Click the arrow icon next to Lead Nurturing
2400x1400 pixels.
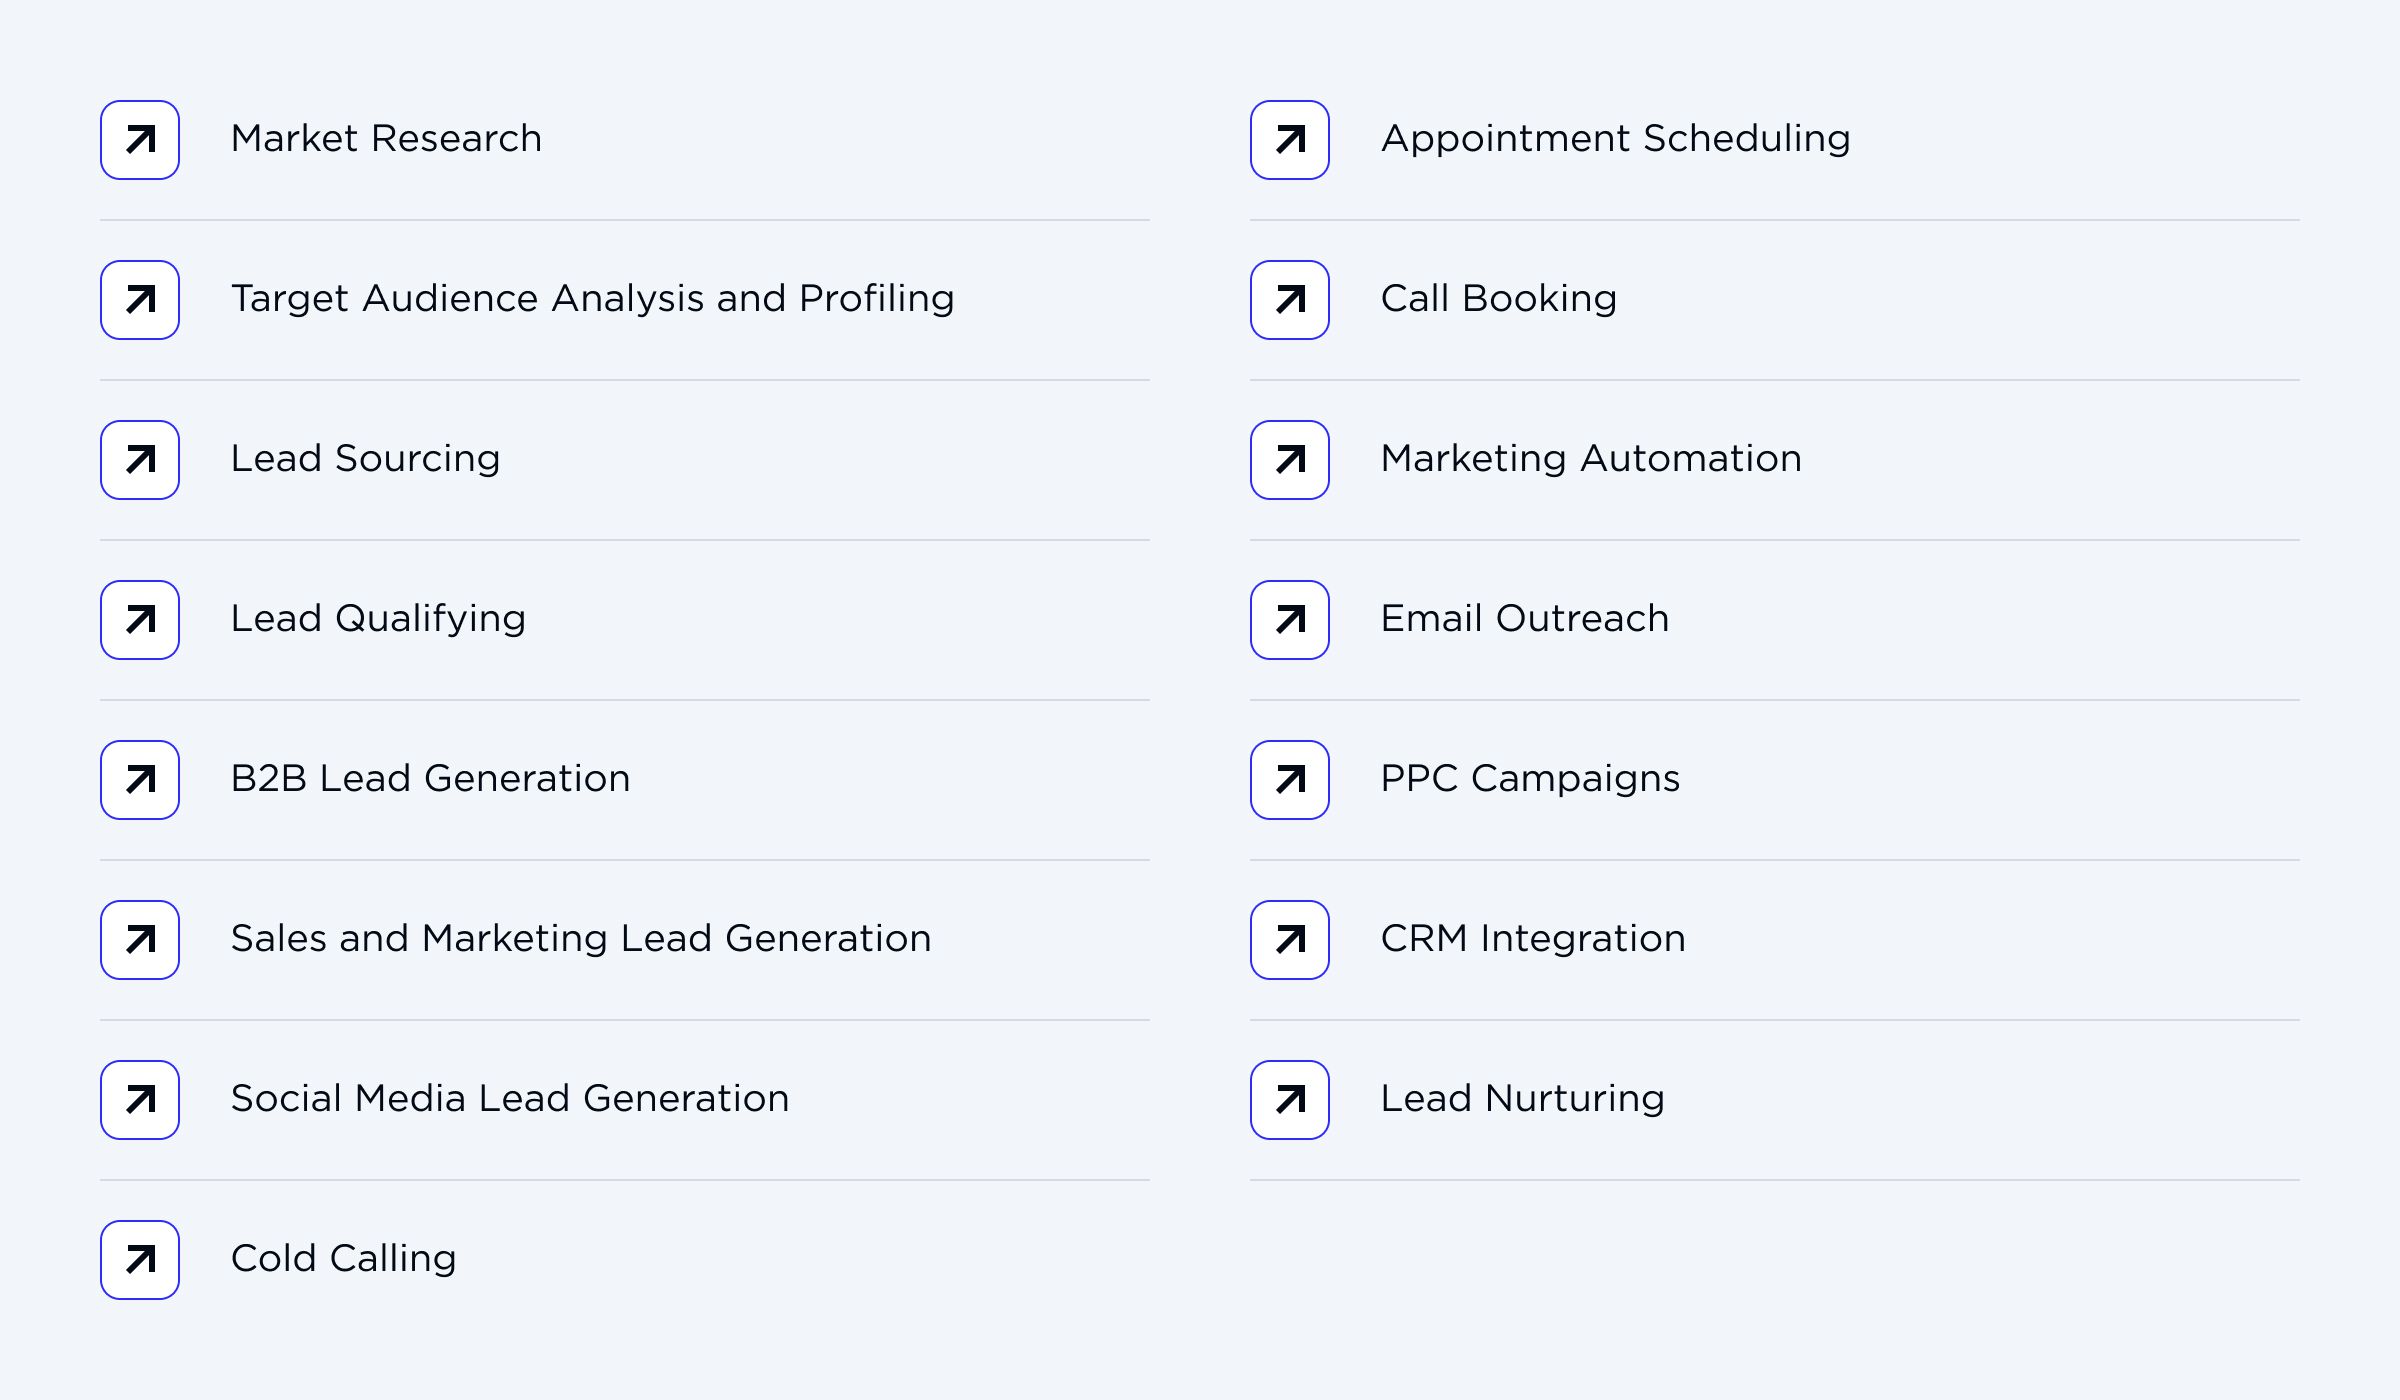pos(1288,1101)
